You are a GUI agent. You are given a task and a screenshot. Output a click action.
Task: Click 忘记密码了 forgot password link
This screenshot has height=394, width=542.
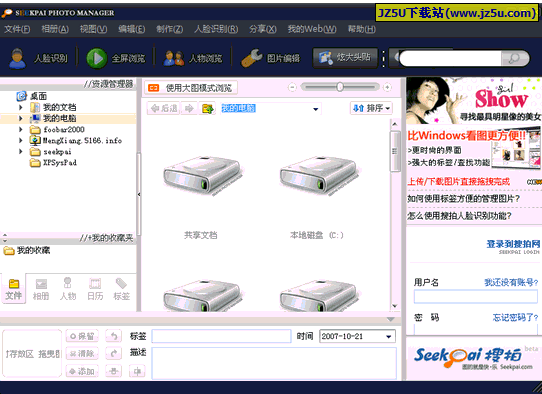[x=515, y=317]
